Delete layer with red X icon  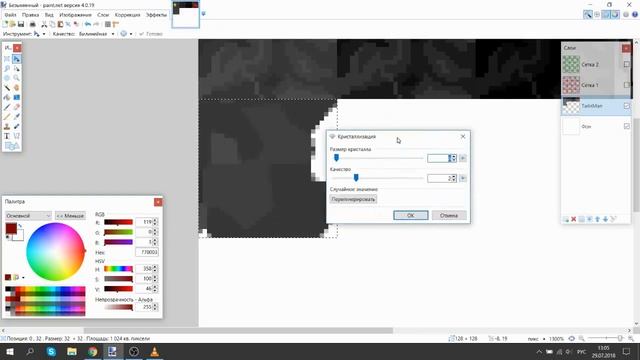pos(573,220)
